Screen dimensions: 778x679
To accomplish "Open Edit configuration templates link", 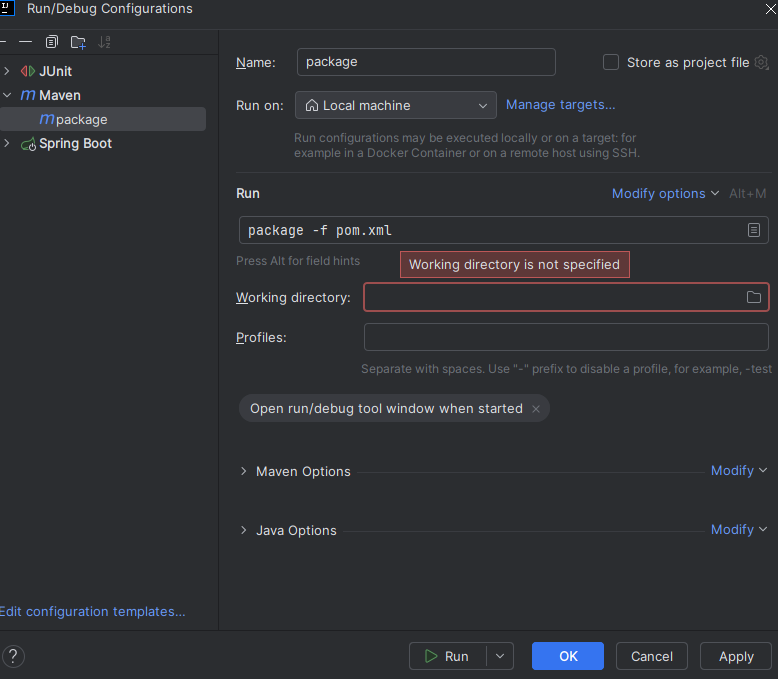I will (92, 611).
